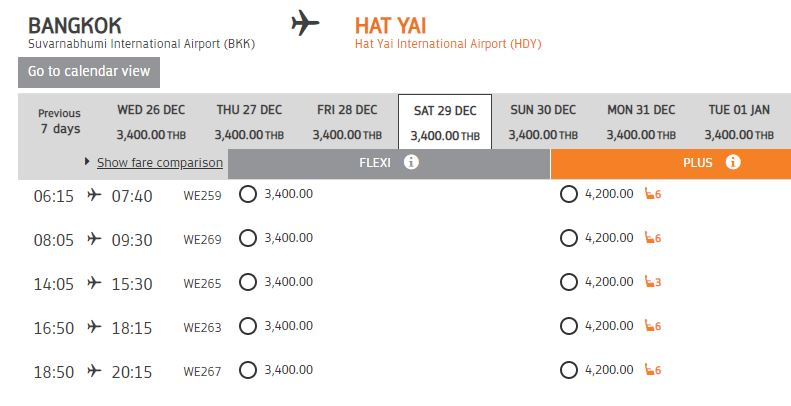791x406 pixels.
Task: Expand the Show fare comparison section
Action: coord(159,162)
